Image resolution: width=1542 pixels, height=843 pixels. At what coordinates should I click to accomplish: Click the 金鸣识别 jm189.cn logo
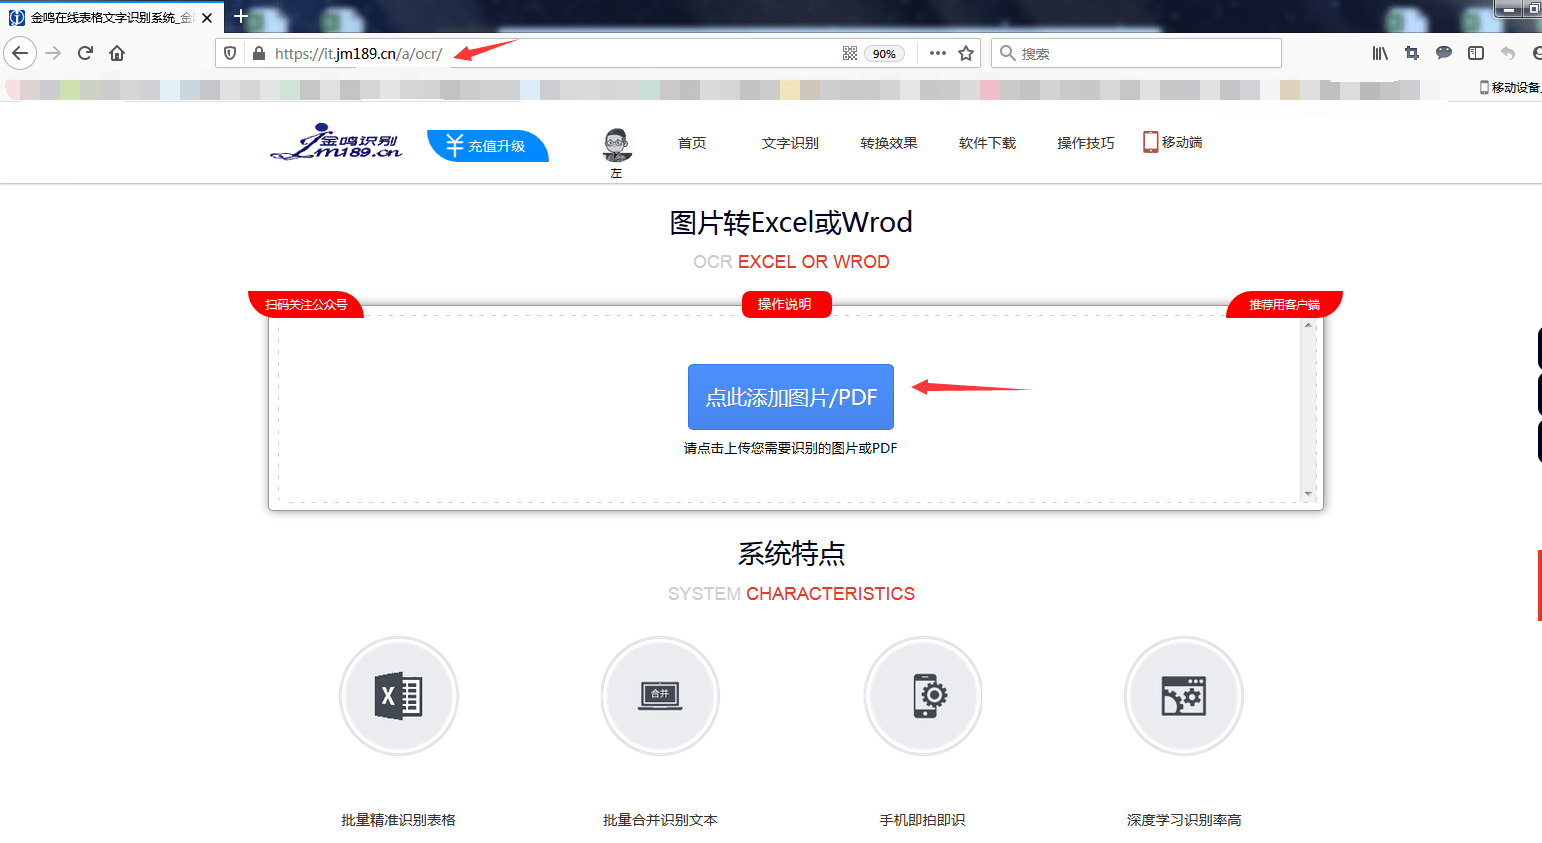point(336,142)
